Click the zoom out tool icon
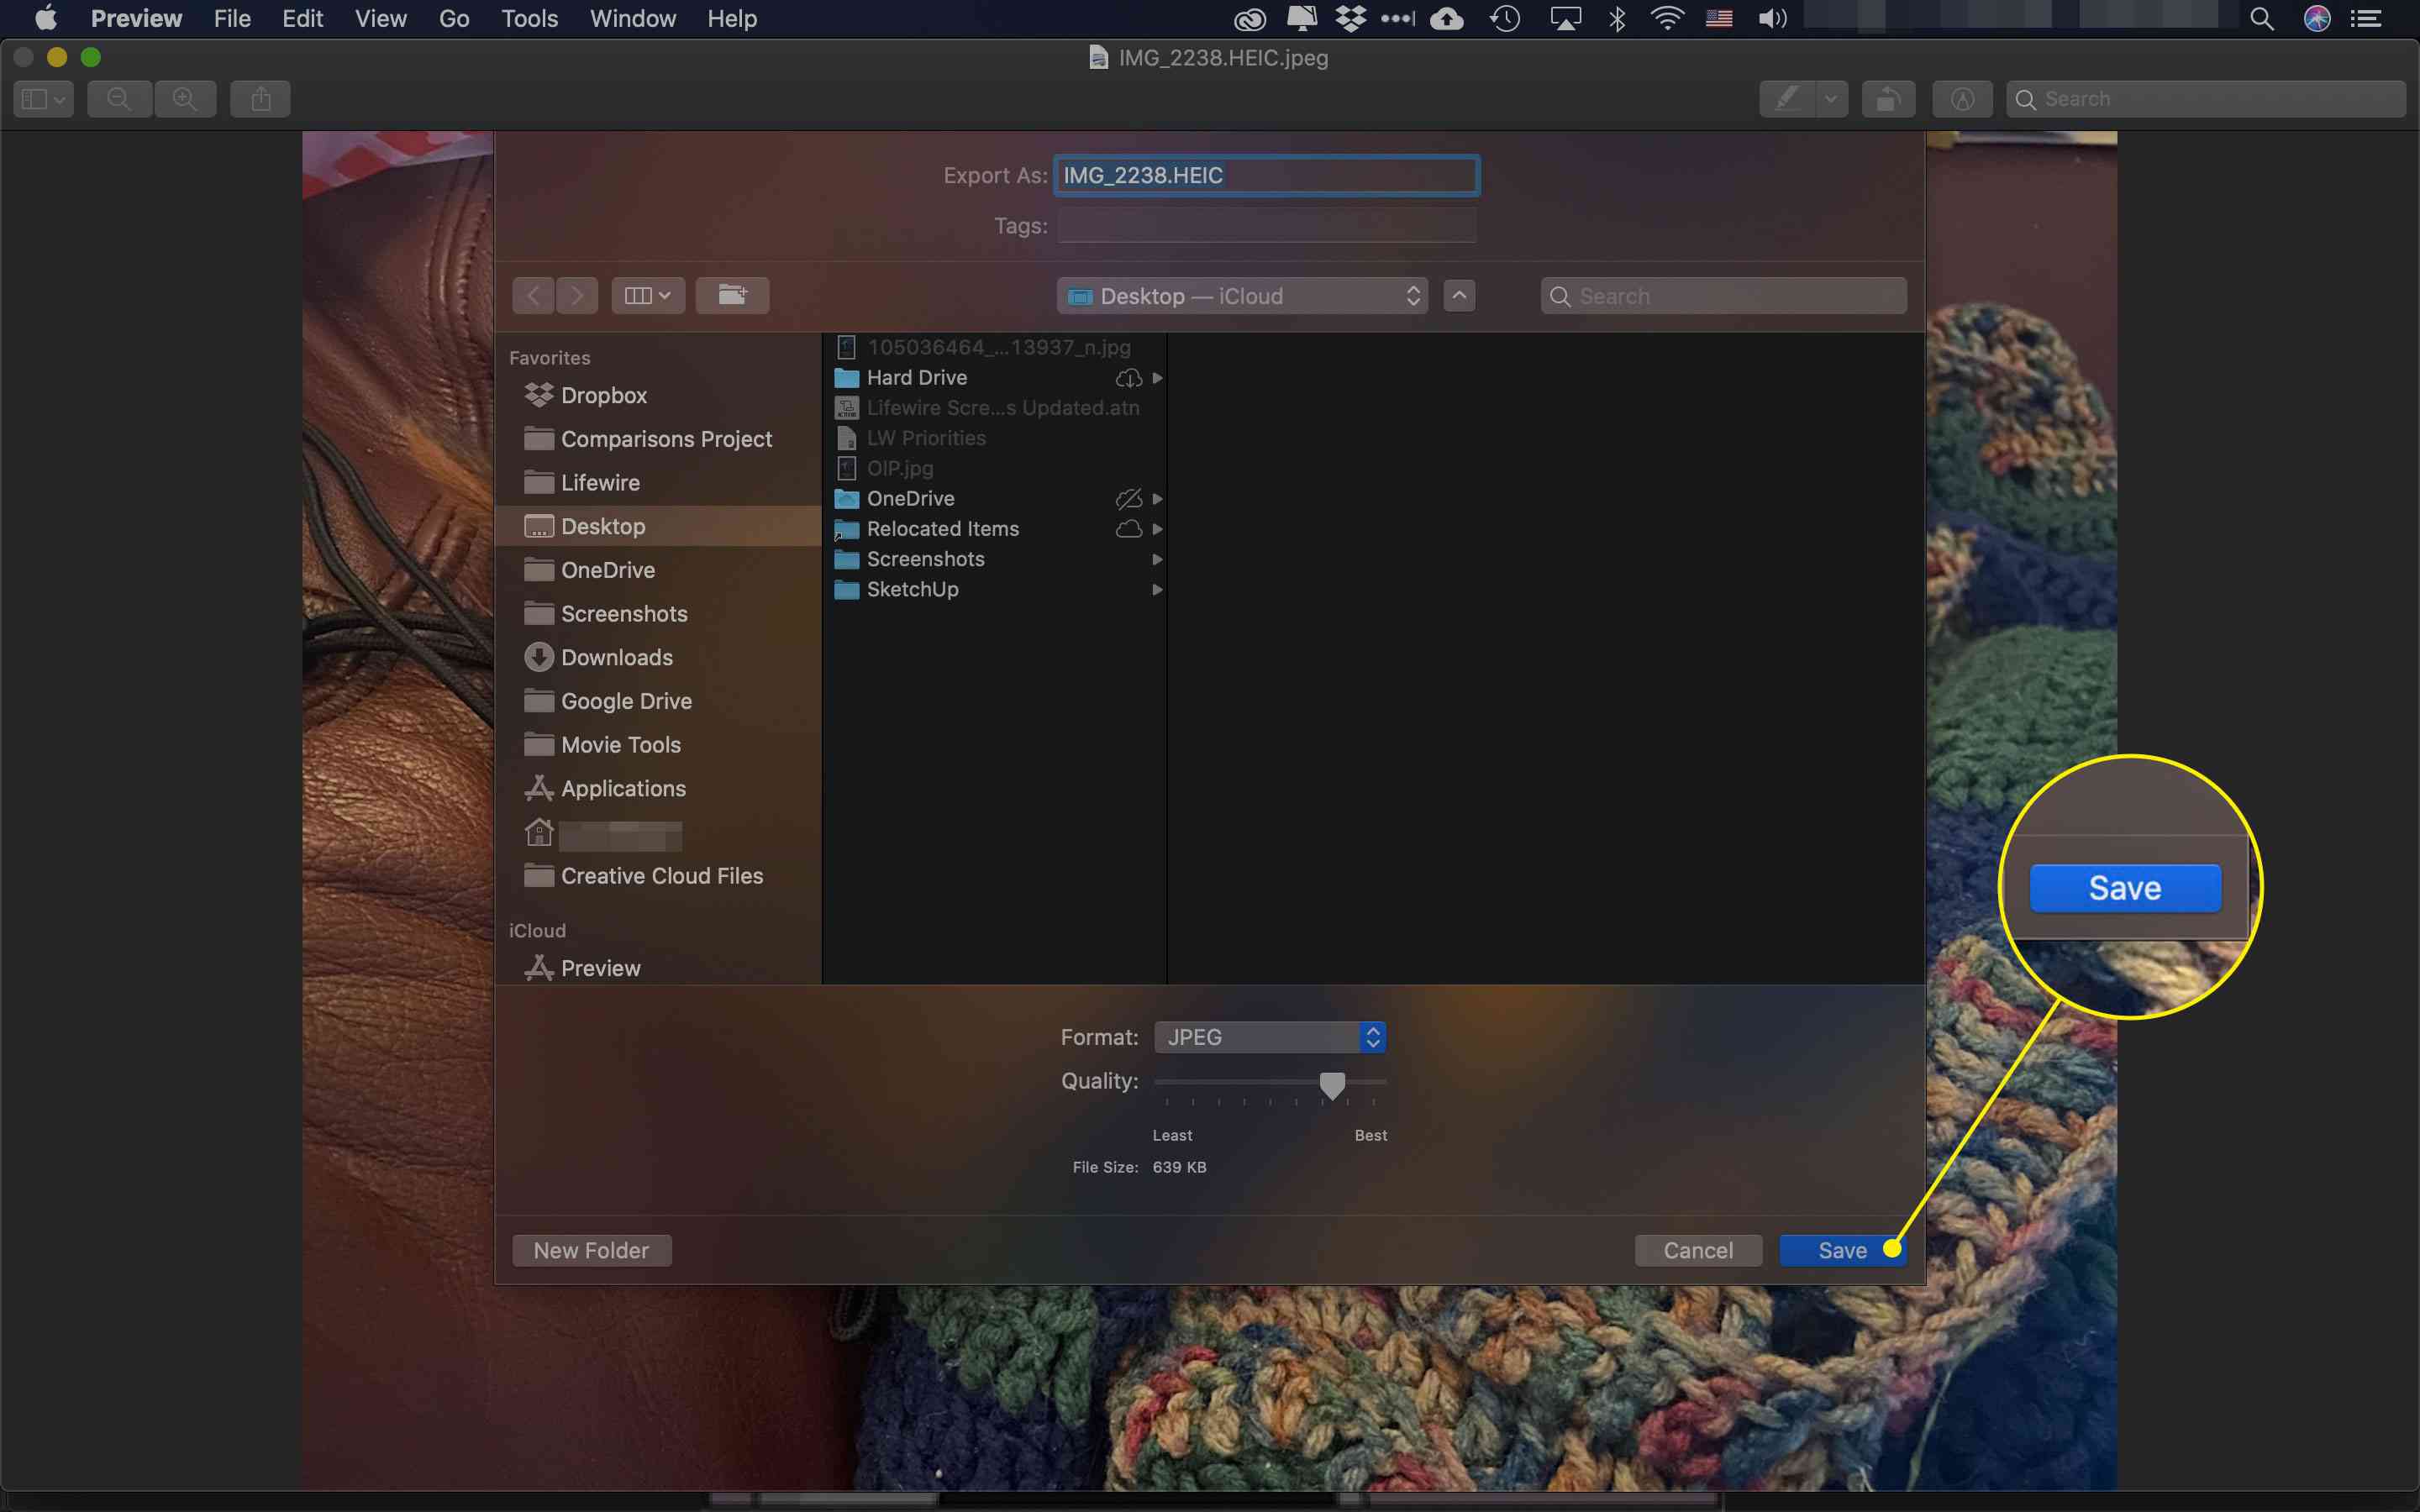Image resolution: width=2420 pixels, height=1512 pixels. (117, 97)
